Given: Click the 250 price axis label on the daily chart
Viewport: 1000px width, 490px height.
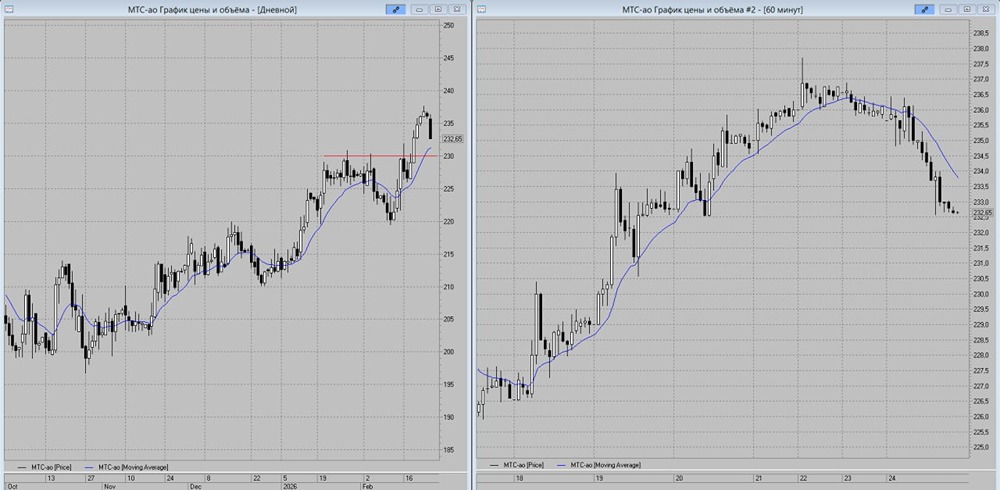Looking at the screenshot, I should (448, 26).
